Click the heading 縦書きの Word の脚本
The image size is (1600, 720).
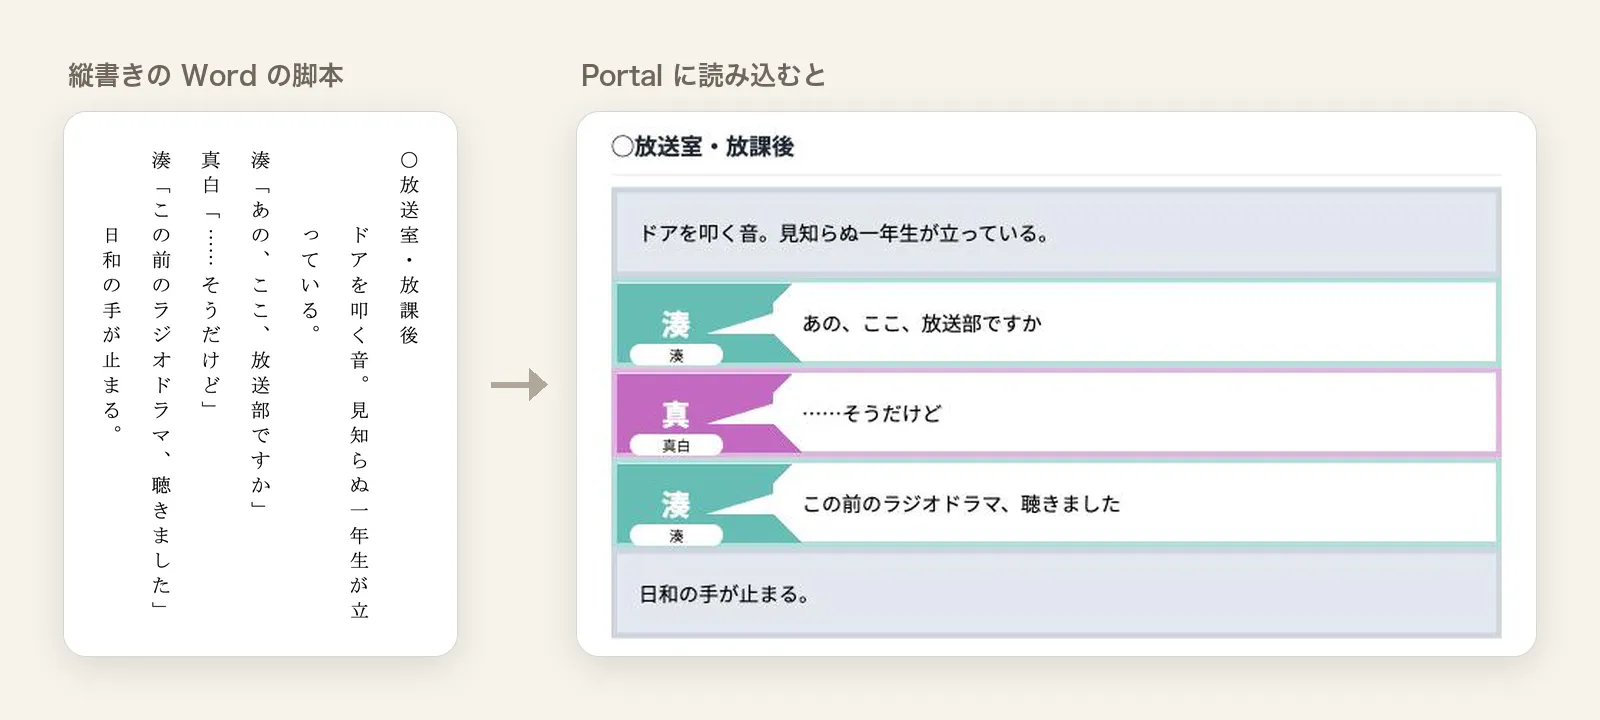[206, 75]
